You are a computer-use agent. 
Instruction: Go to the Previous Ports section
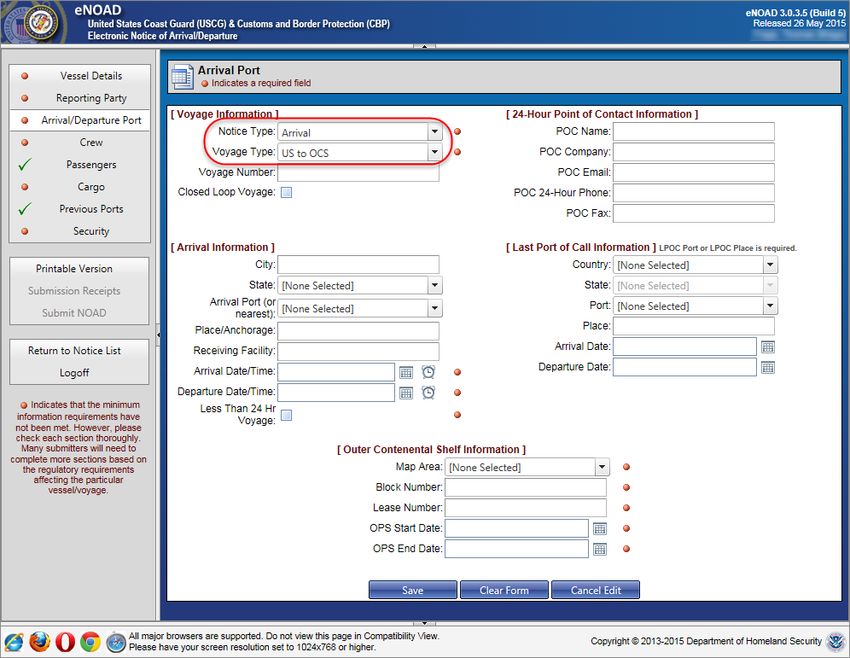80,209
